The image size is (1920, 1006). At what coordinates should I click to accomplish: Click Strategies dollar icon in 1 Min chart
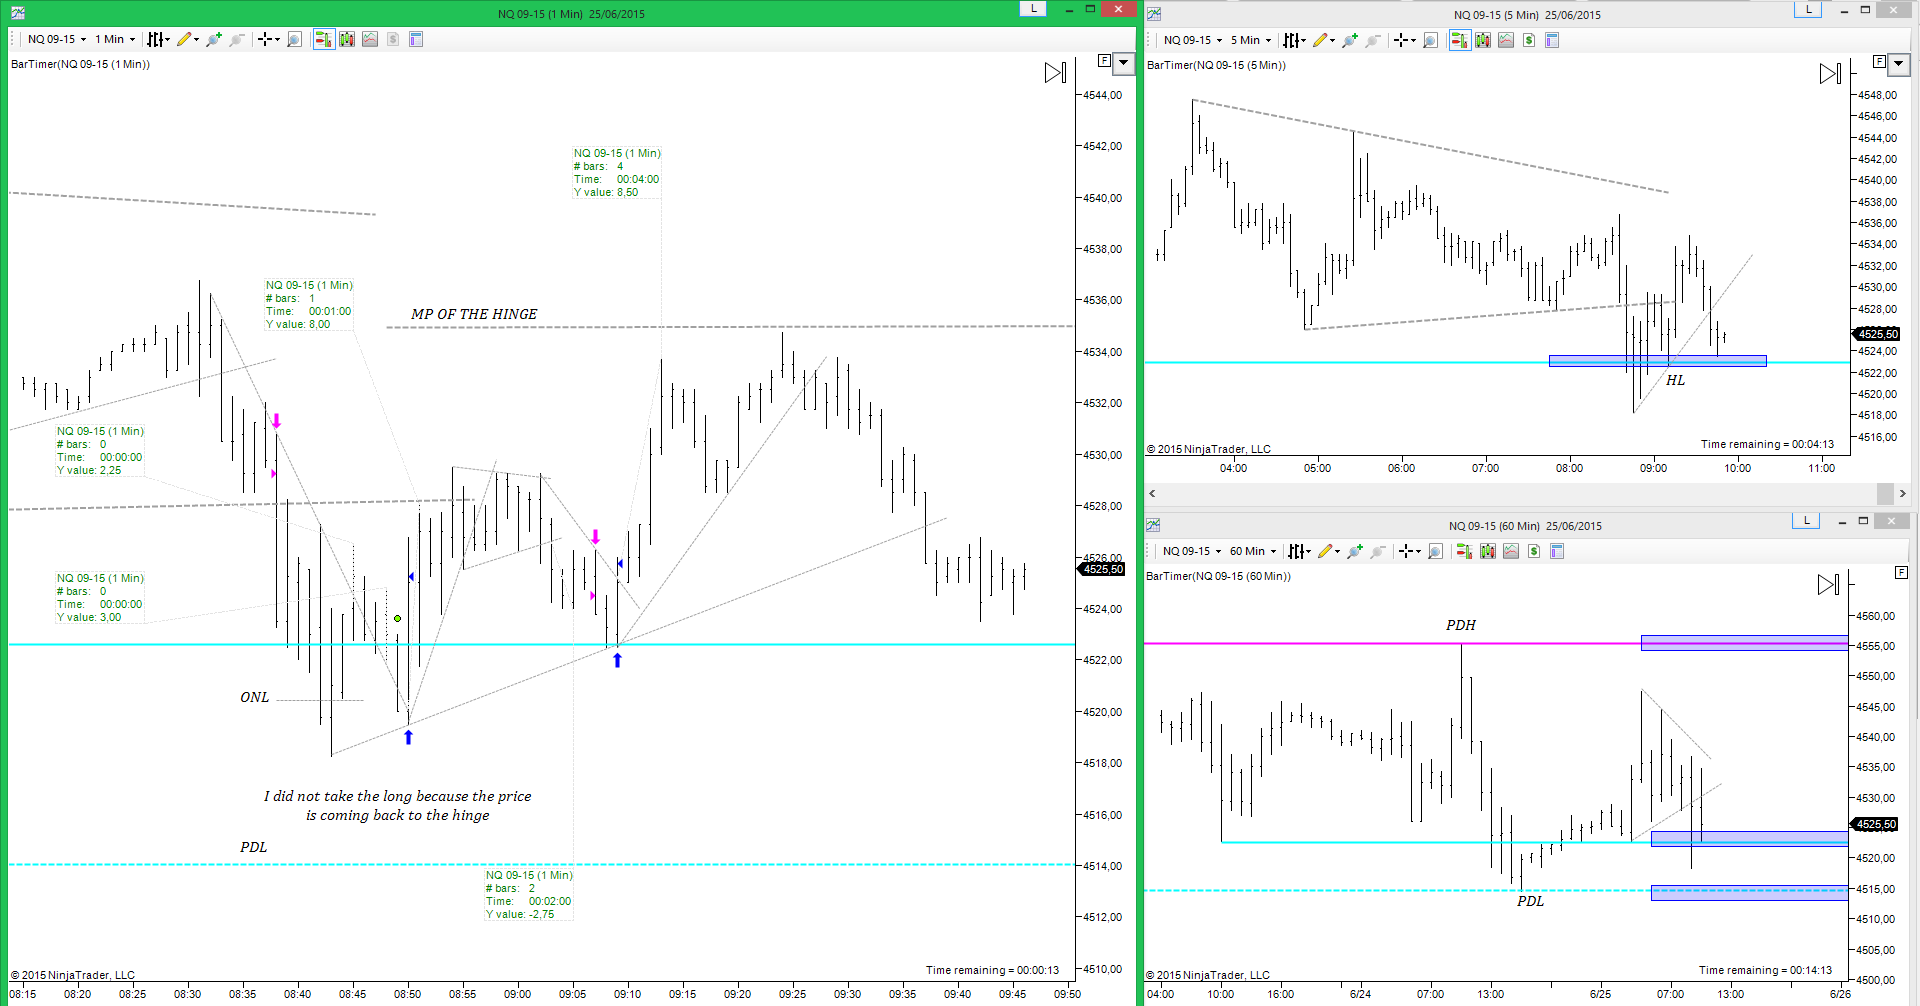tap(393, 39)
